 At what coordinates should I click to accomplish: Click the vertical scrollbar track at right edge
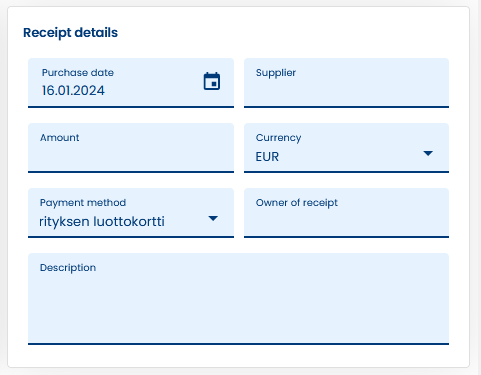(477, 187)
